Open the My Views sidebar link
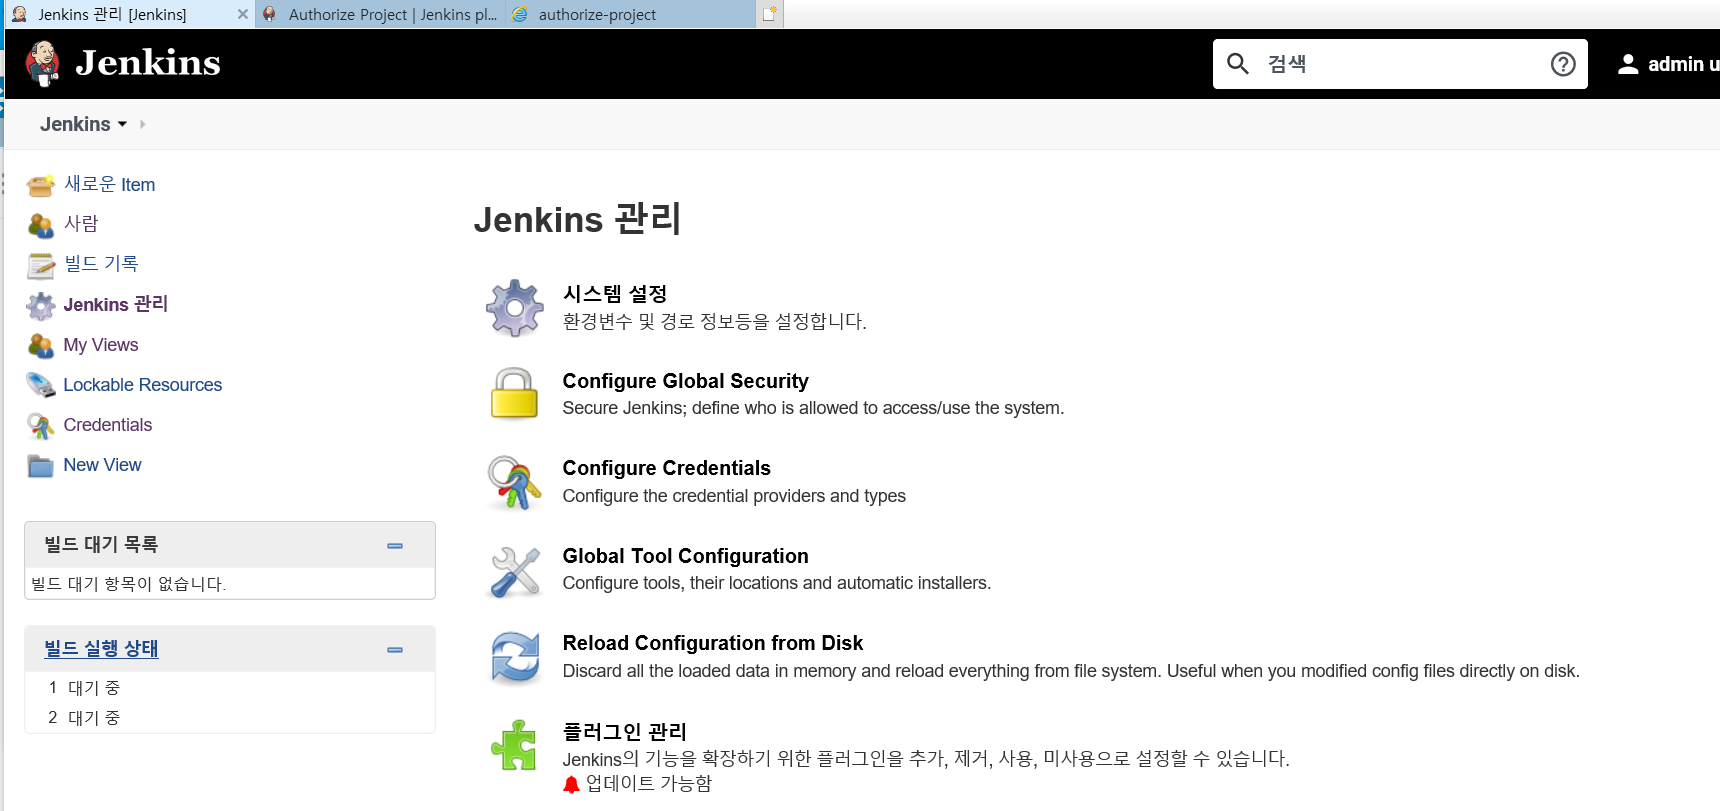Image resolution: width=1720 pixels, height=811 pixels. click(101, 345)
